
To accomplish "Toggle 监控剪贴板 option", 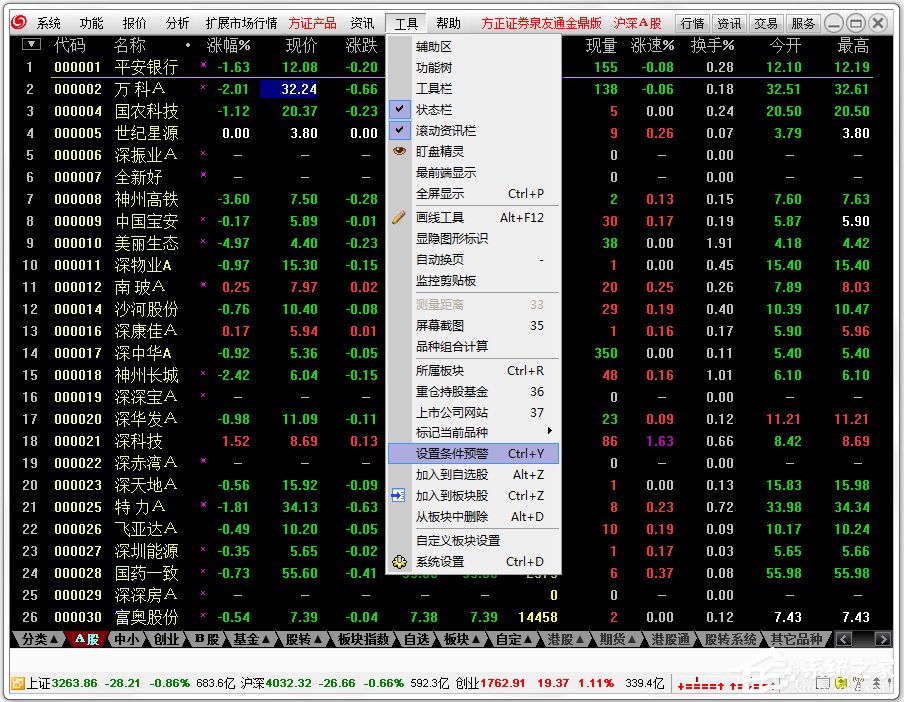I will tap(474, 281).
